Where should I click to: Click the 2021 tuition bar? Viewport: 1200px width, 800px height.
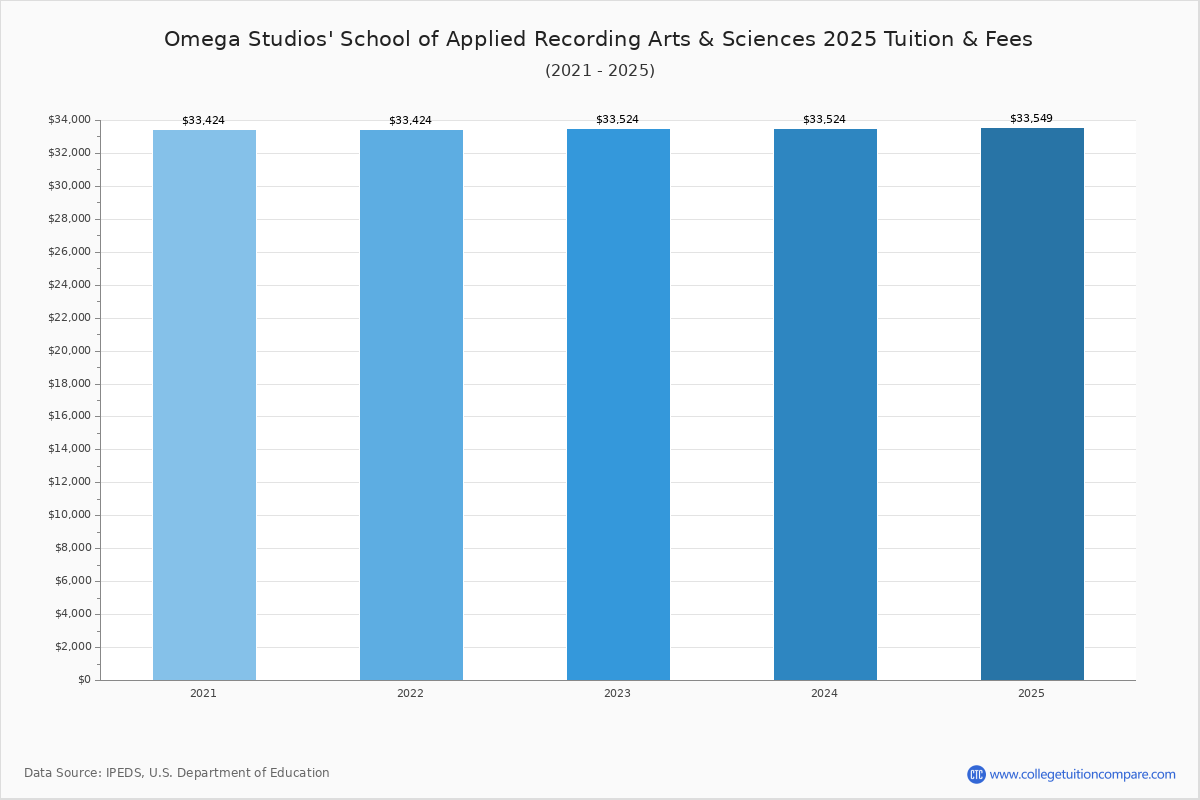click(204, 405)
